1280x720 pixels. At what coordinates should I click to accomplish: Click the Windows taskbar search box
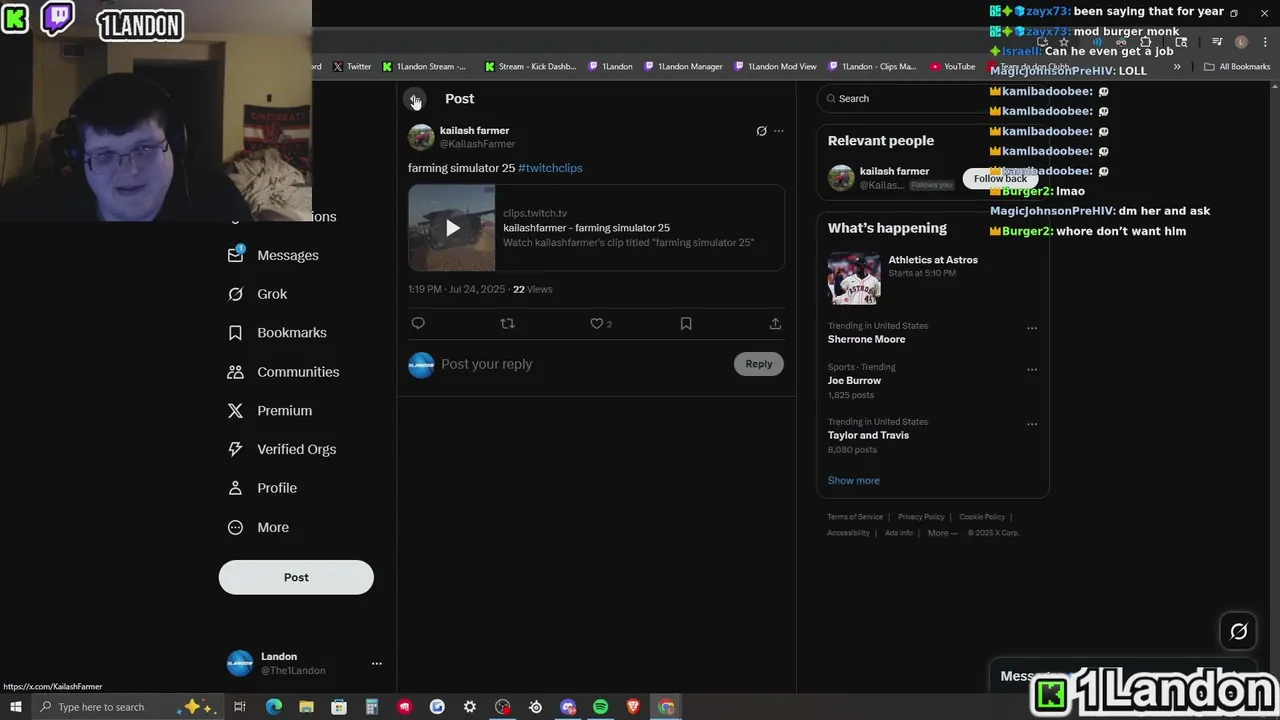pyautogui.click(x=127, y=707)
